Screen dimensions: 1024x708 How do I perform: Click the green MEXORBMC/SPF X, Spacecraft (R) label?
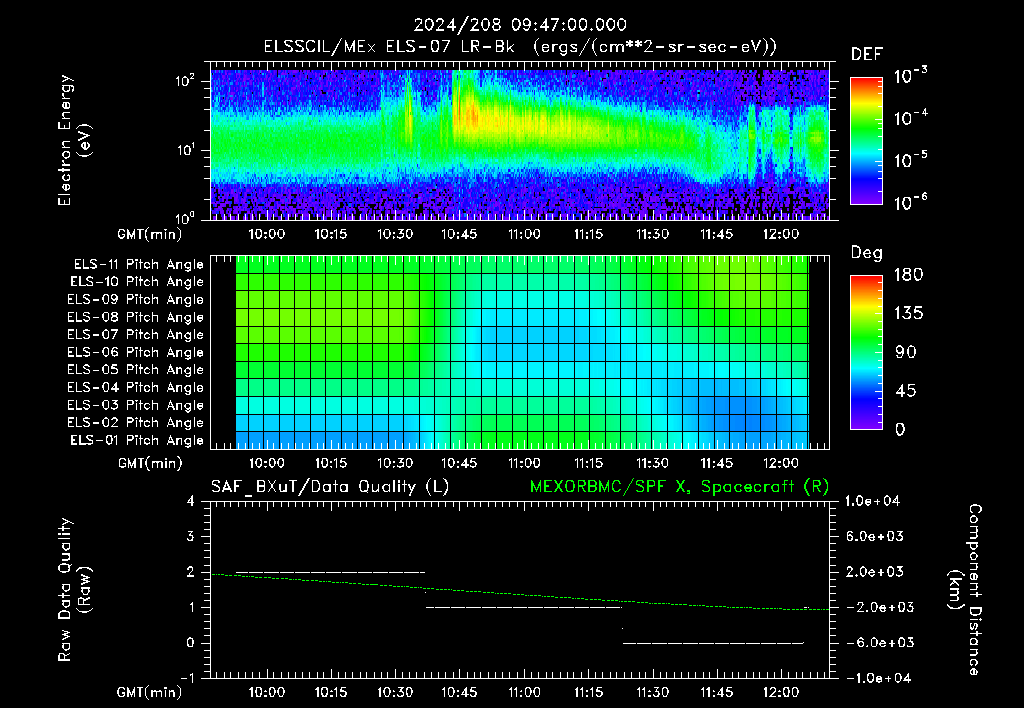click(x=679, y=487)
